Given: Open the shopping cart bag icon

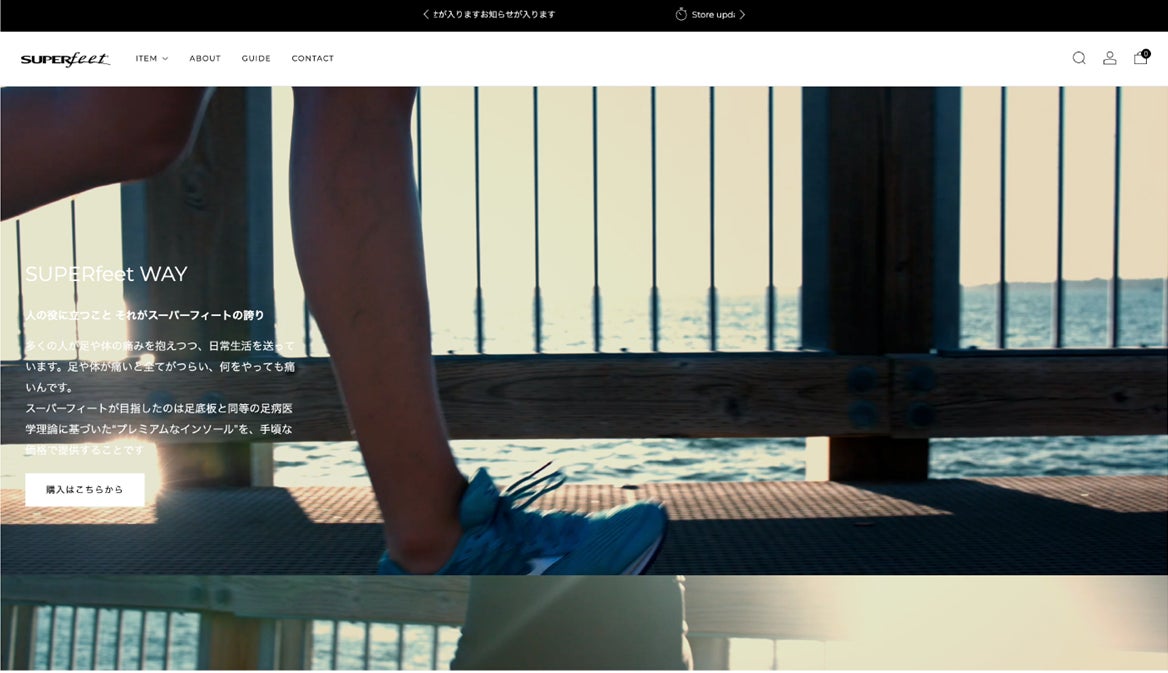Looking at the screenshot, I should coord(1140,57).
